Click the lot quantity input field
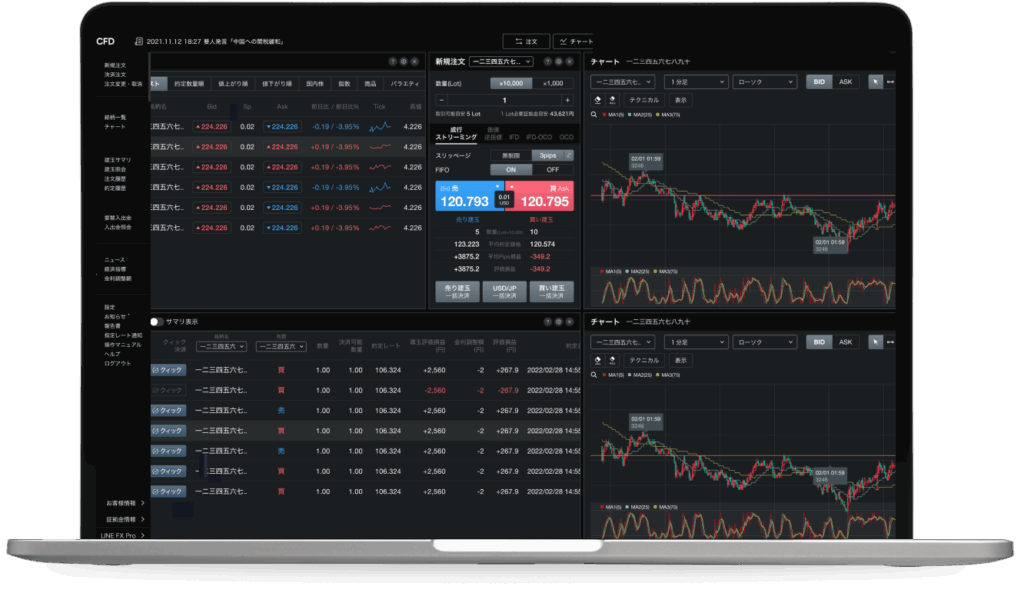This screenshot has width=1024, height=593. [504, 100]
